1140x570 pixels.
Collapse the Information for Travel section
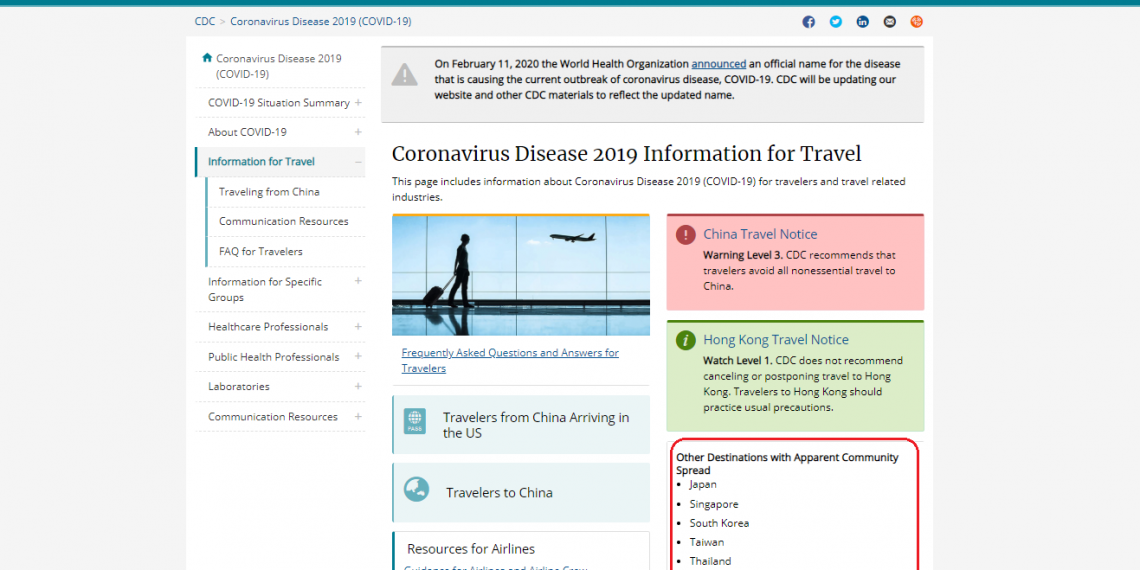(x=358, y=162)
